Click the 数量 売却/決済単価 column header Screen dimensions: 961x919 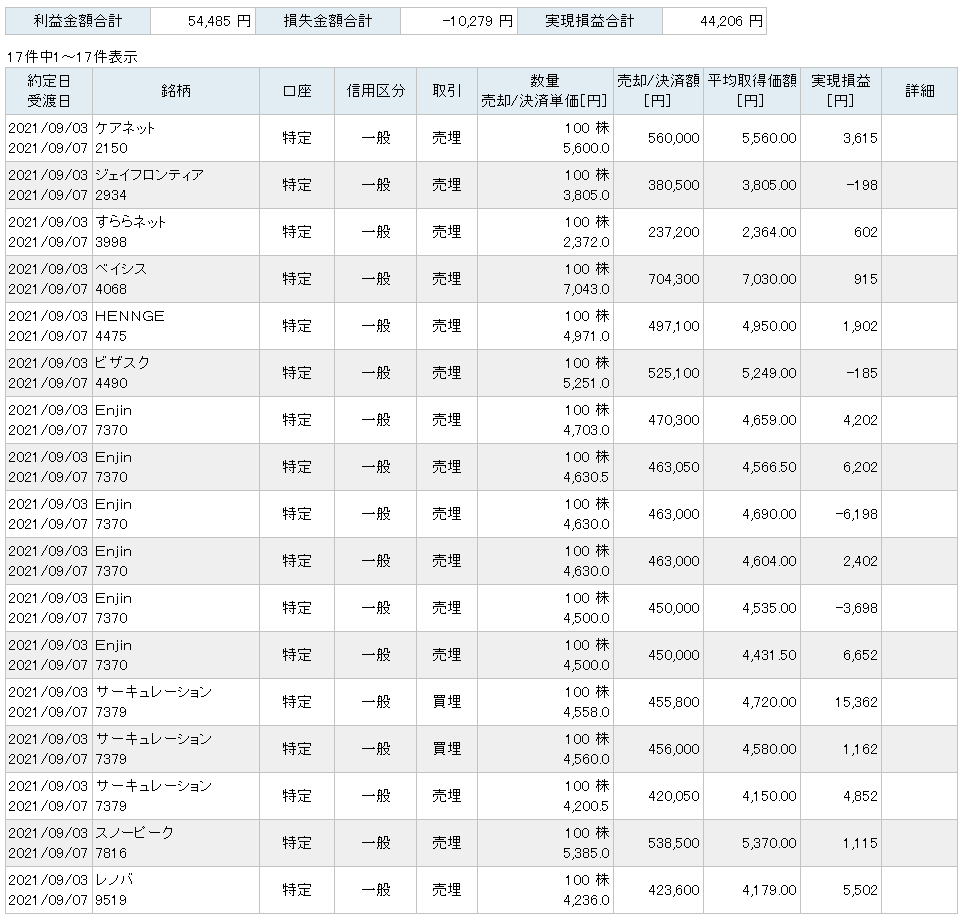pos(545,91)
